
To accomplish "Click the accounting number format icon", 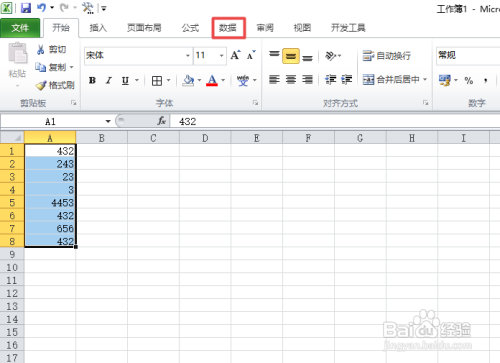I will (445, 80).
